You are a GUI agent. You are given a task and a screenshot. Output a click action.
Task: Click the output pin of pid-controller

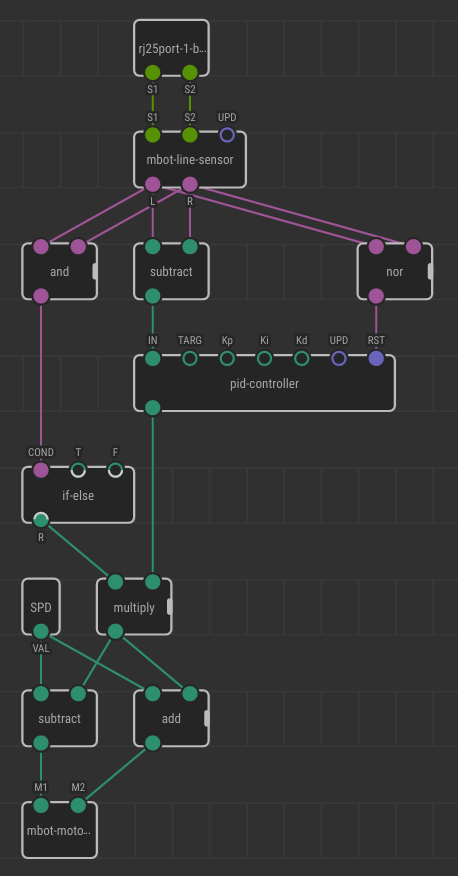click(152, 408)
